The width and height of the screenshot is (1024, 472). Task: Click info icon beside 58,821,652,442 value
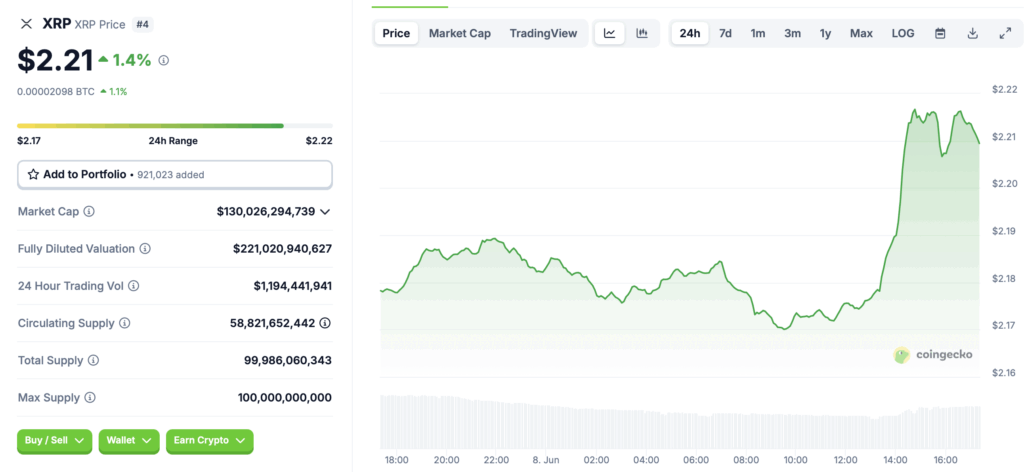point(325,323)
